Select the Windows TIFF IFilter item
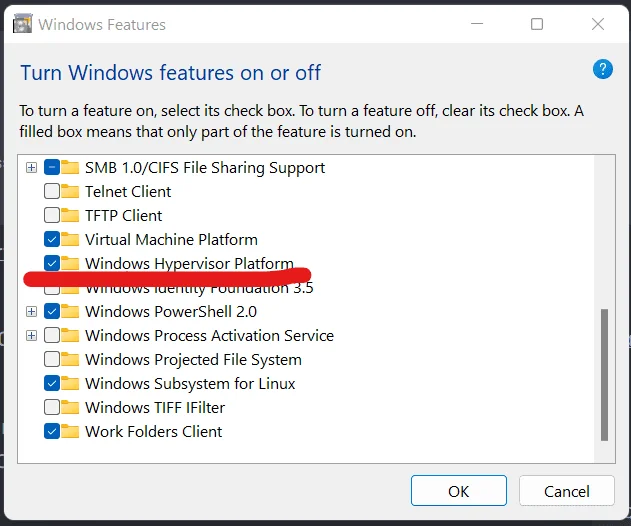Viewport: 631px width, 526px height. pyautogui.click(x=155, y=407)
